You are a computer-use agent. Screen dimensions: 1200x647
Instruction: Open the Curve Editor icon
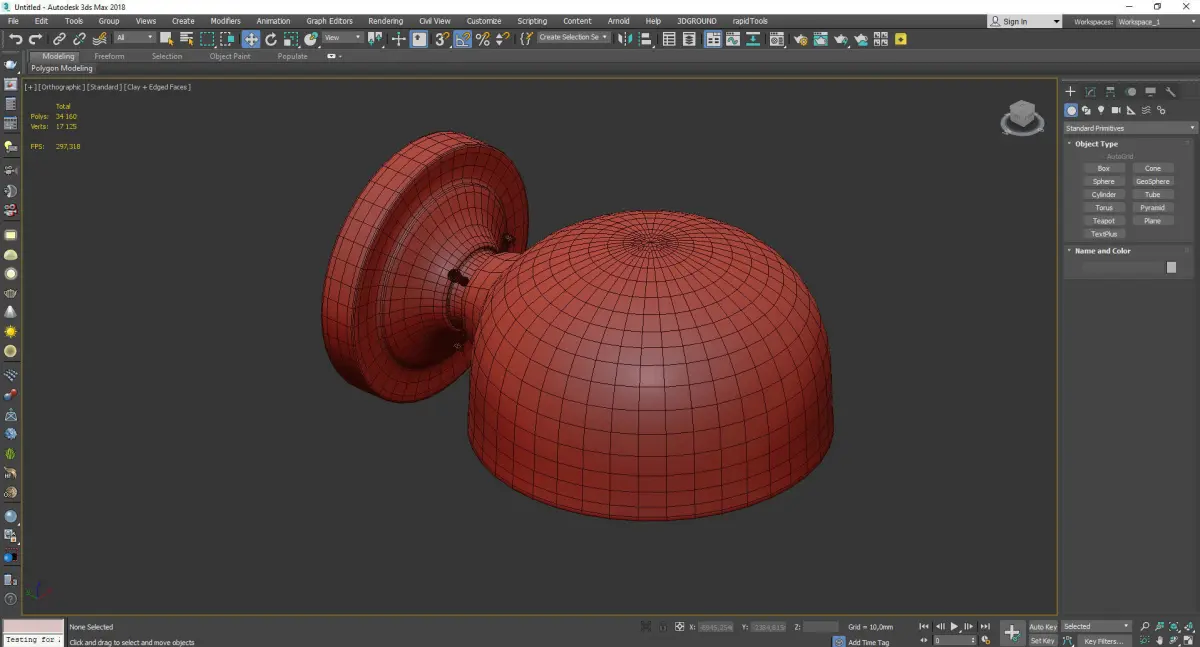(733, 39)
